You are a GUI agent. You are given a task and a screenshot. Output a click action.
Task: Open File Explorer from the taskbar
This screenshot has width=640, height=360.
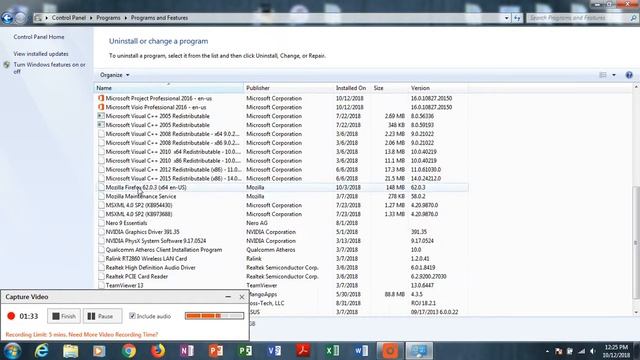(70, 351)
